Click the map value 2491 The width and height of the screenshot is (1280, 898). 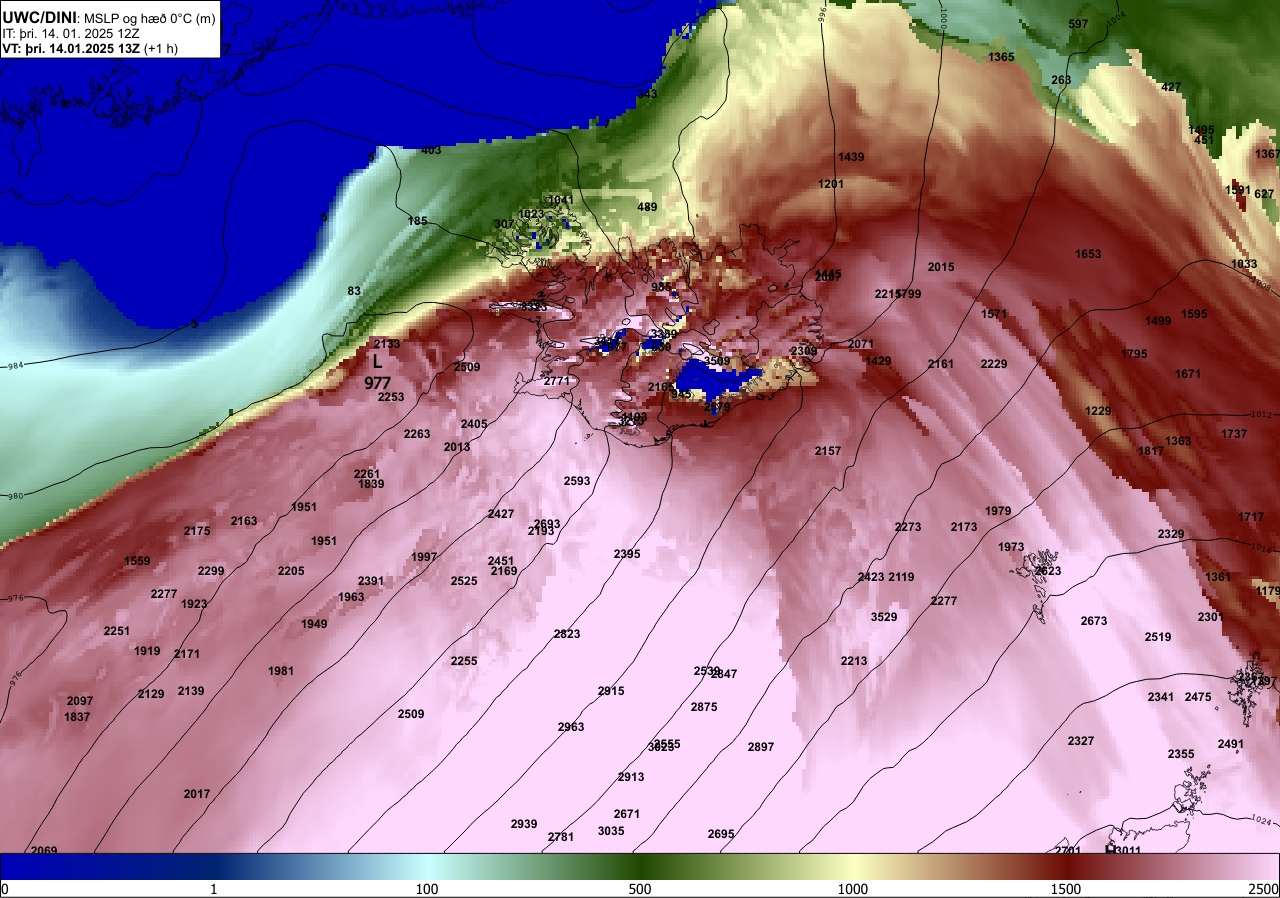point(1231,744)
